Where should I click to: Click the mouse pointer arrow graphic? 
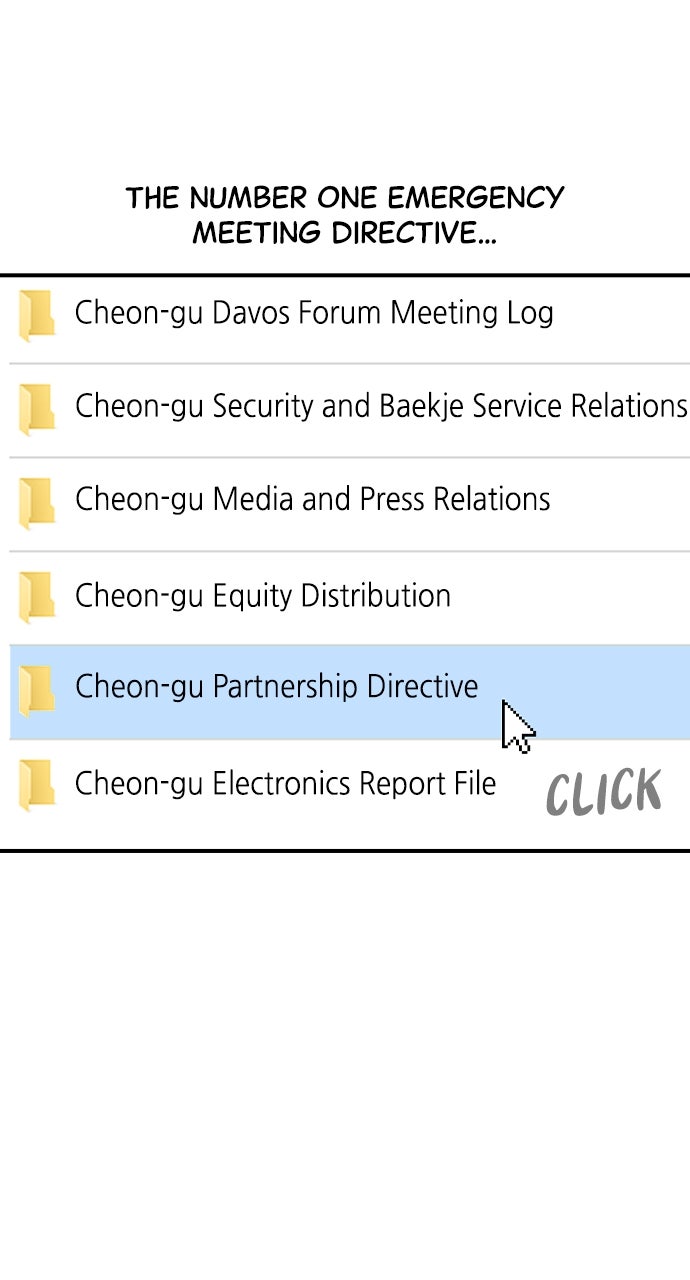[x=516, y=725]
